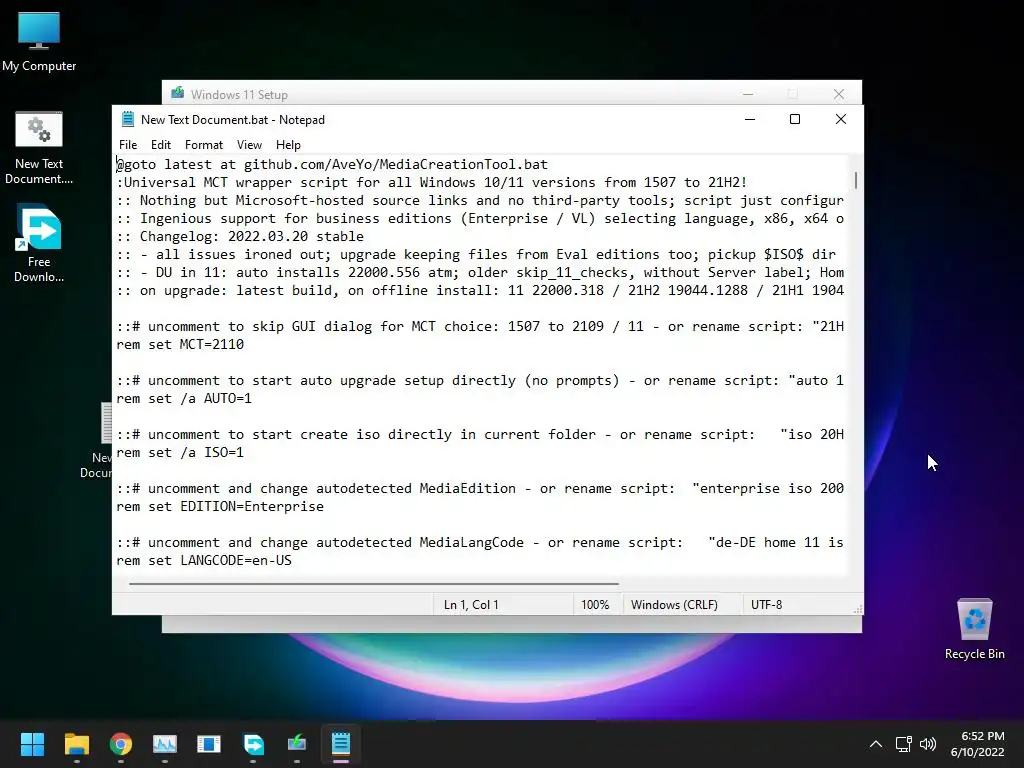Open Recycle Bin on desktop
Image resolution: width=1024 pixels, height=768 pixels.
[974, 628]
